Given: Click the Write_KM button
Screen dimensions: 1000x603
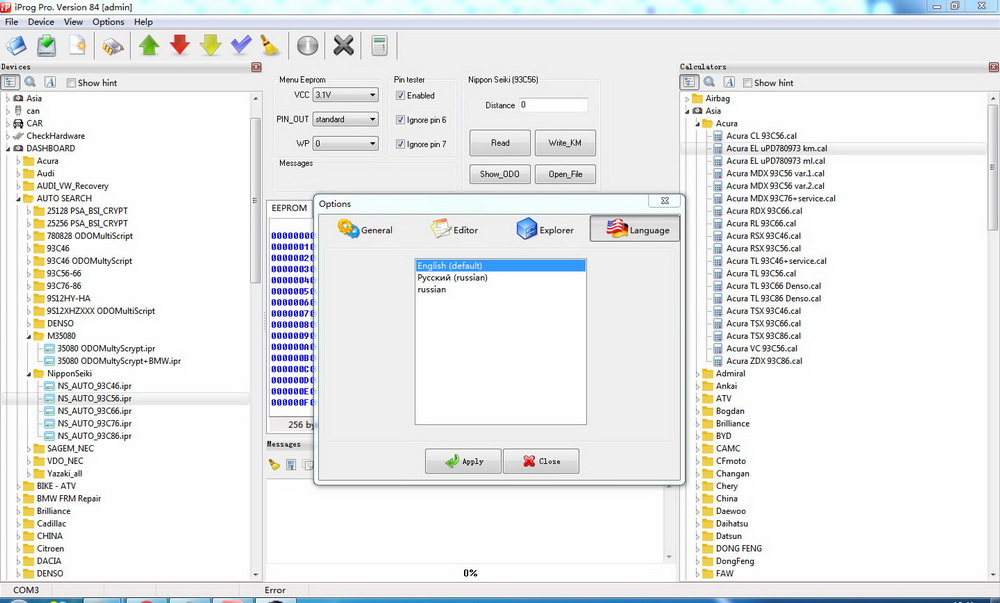Looking at the screenshot, I should 565,143.
